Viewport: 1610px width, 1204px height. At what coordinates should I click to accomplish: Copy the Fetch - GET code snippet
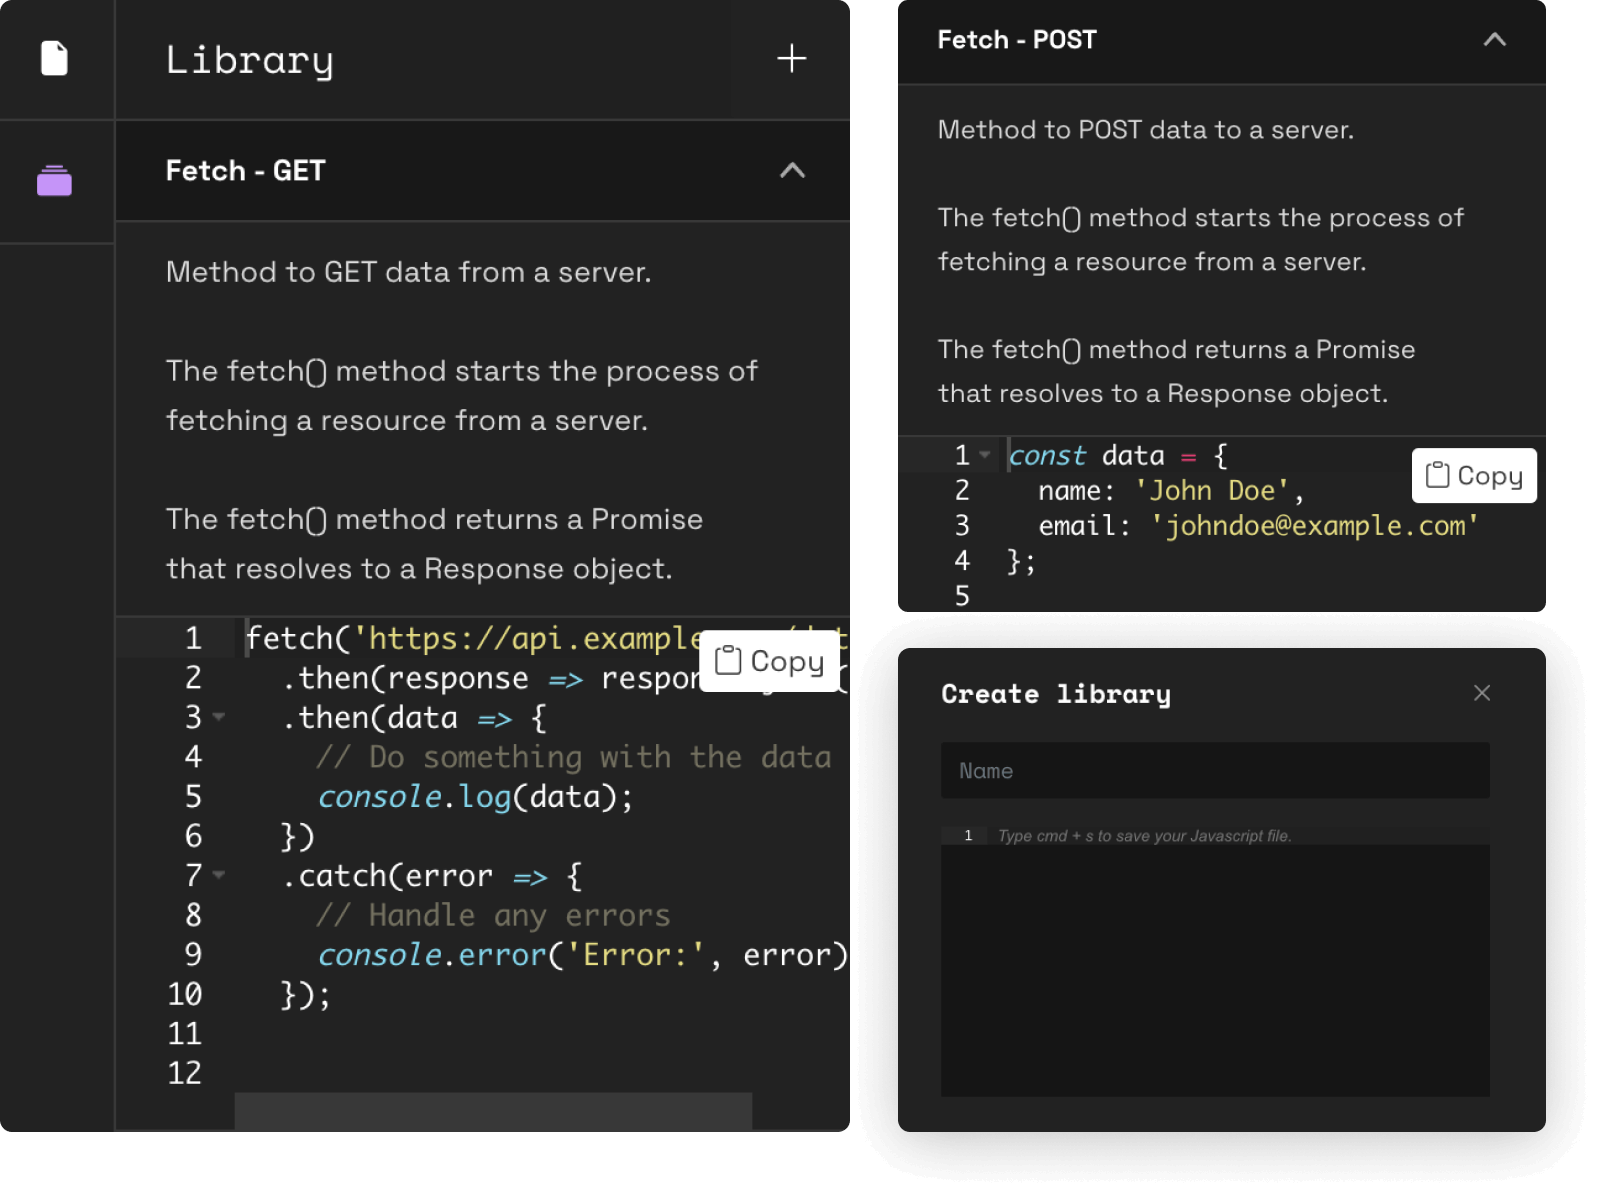click(x=770, y=661)
